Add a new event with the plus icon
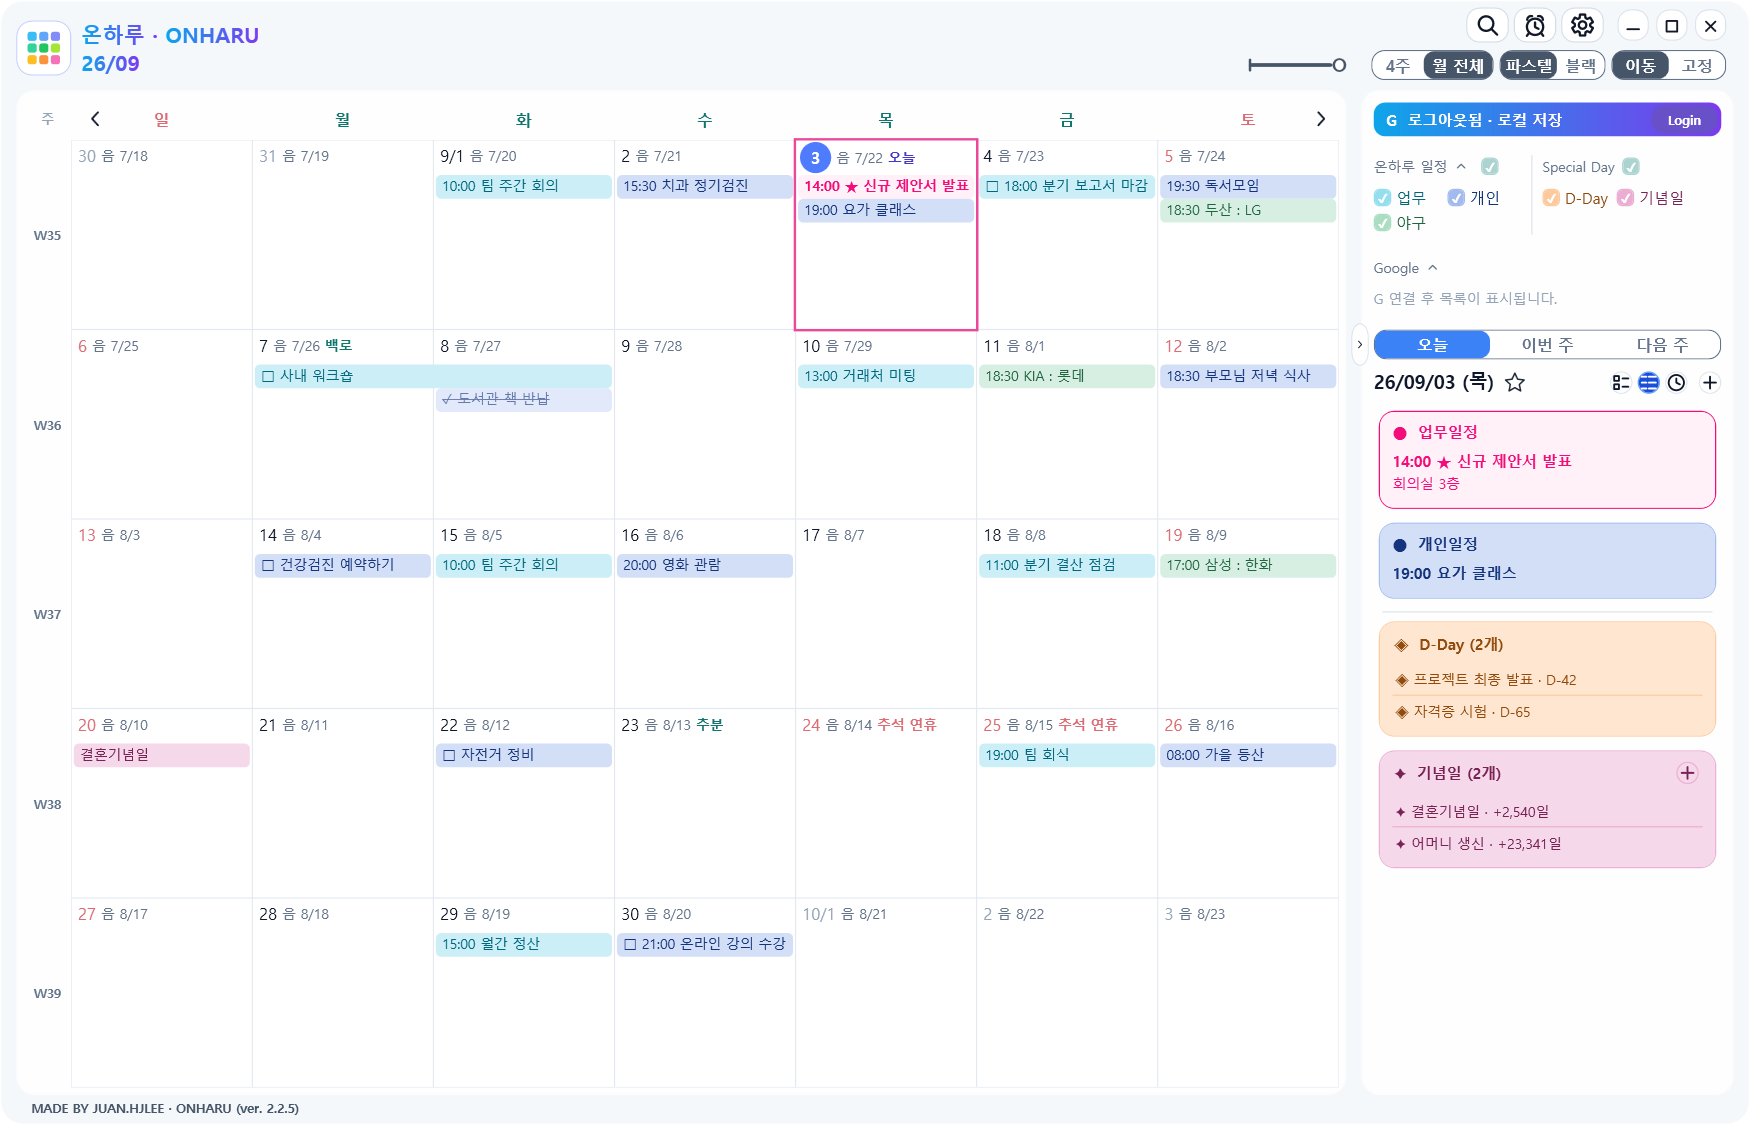The image size is (1750, 1125). [x=1710, y=382]
